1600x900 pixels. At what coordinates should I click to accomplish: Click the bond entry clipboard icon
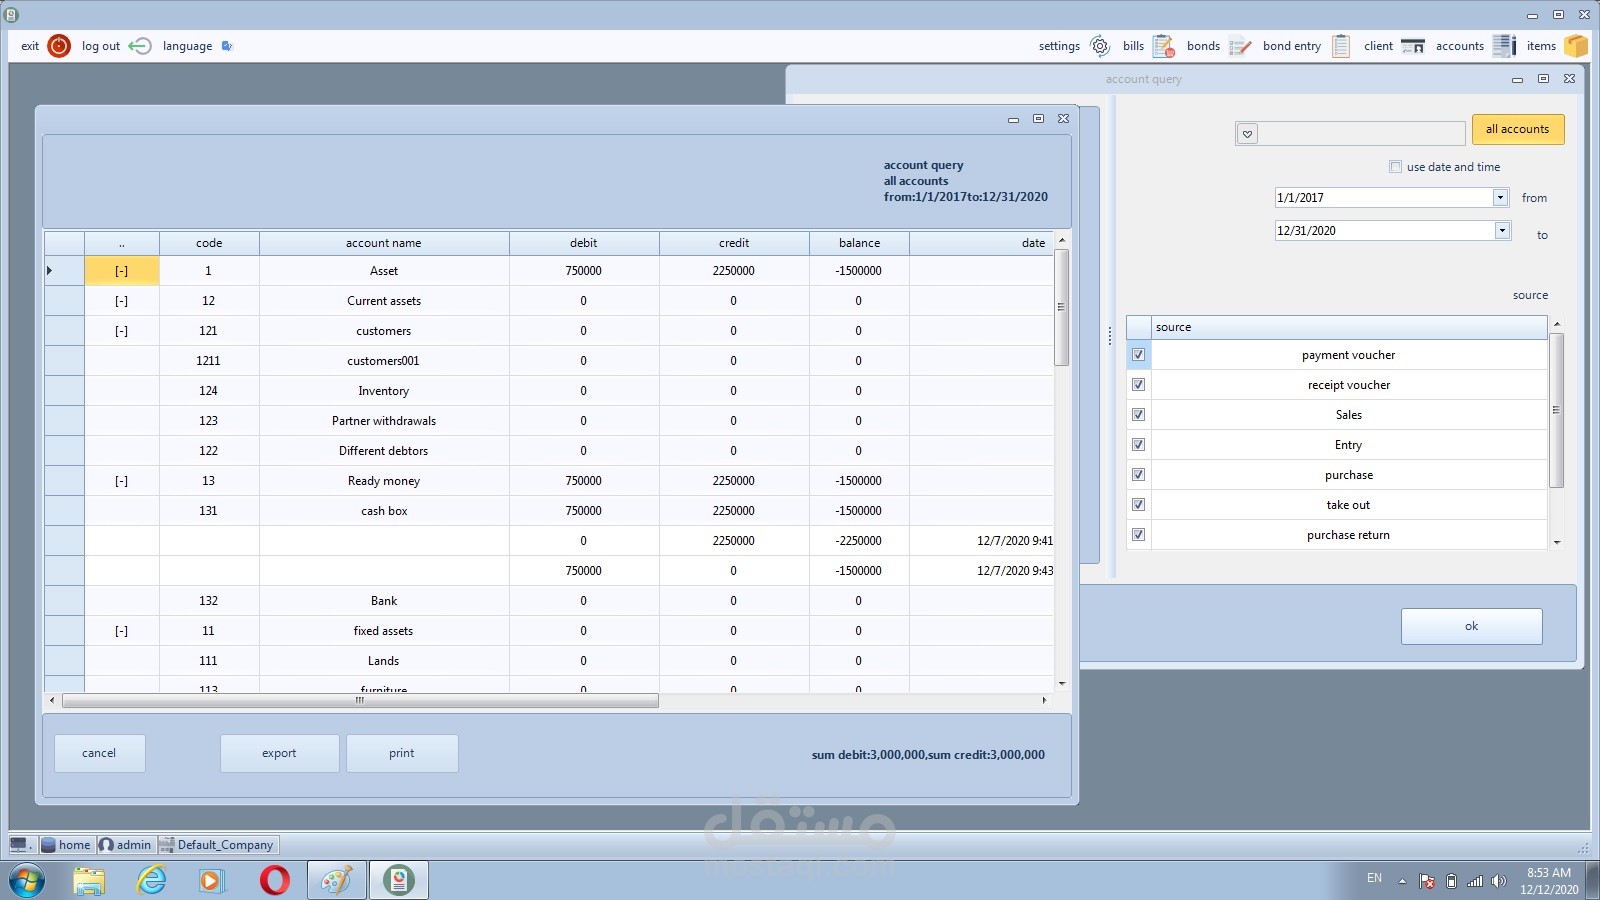tap(1341, 46)
